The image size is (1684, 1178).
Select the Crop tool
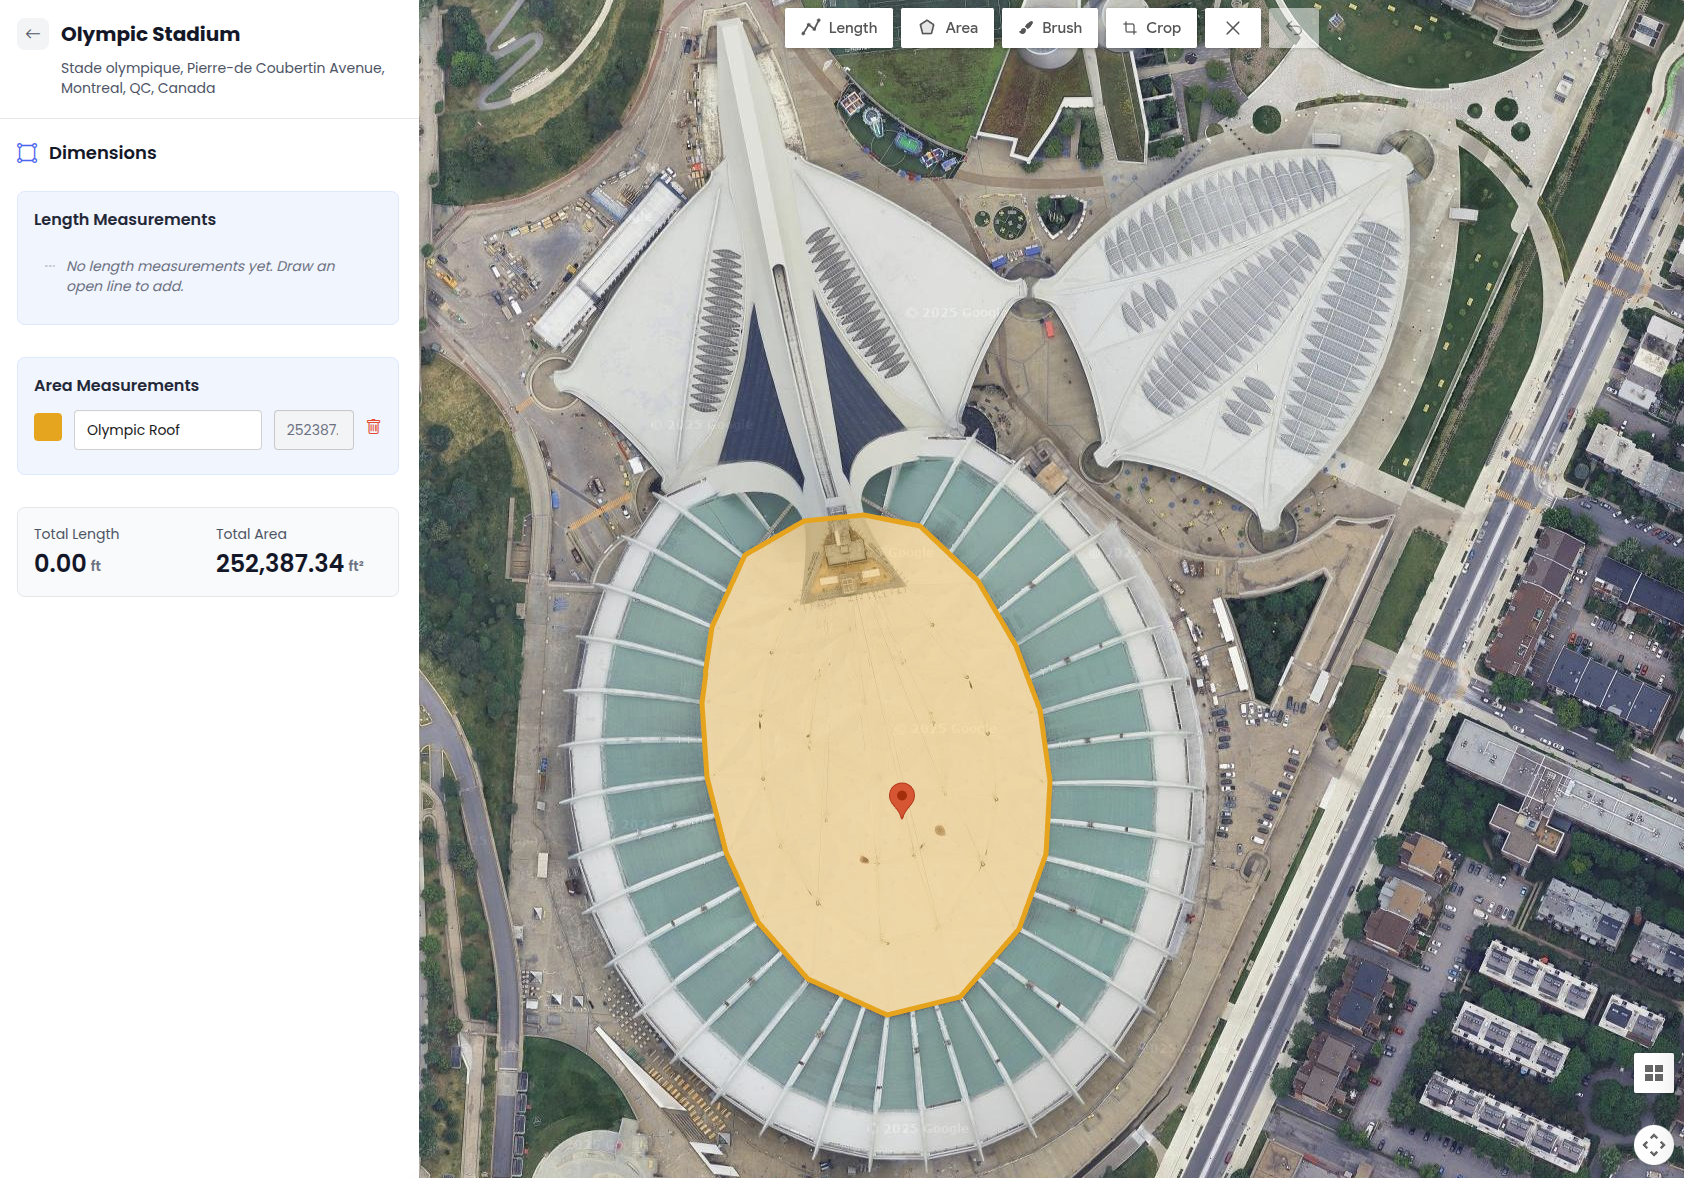(1151, 27)
